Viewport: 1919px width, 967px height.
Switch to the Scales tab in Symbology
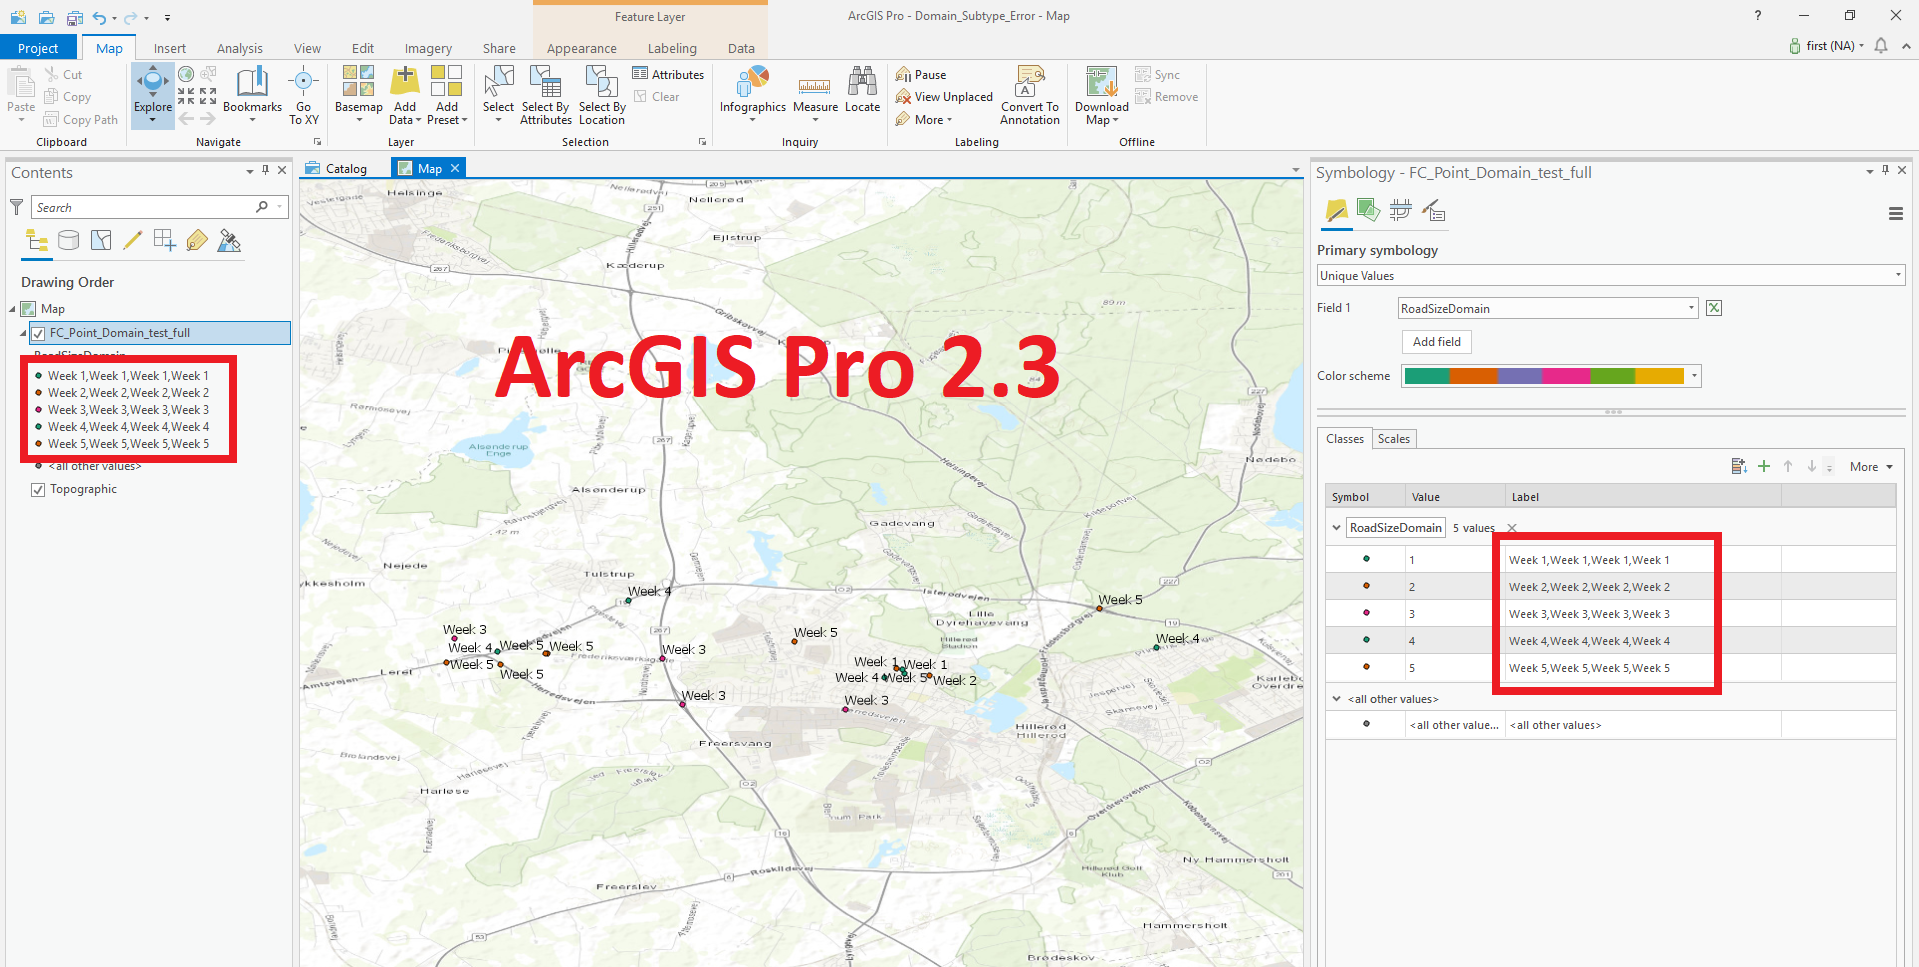coord(1393,438)
